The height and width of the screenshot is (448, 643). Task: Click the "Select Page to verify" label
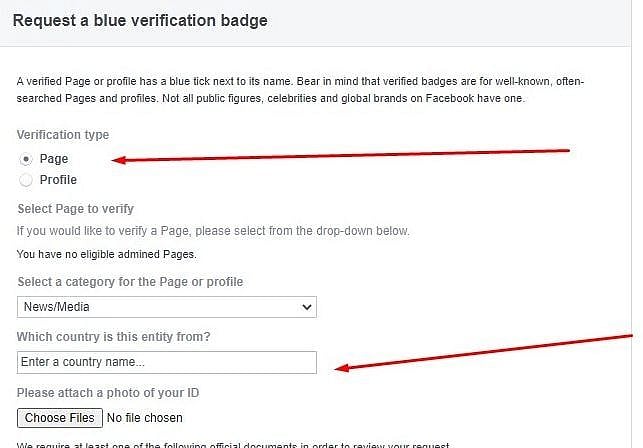69,208
